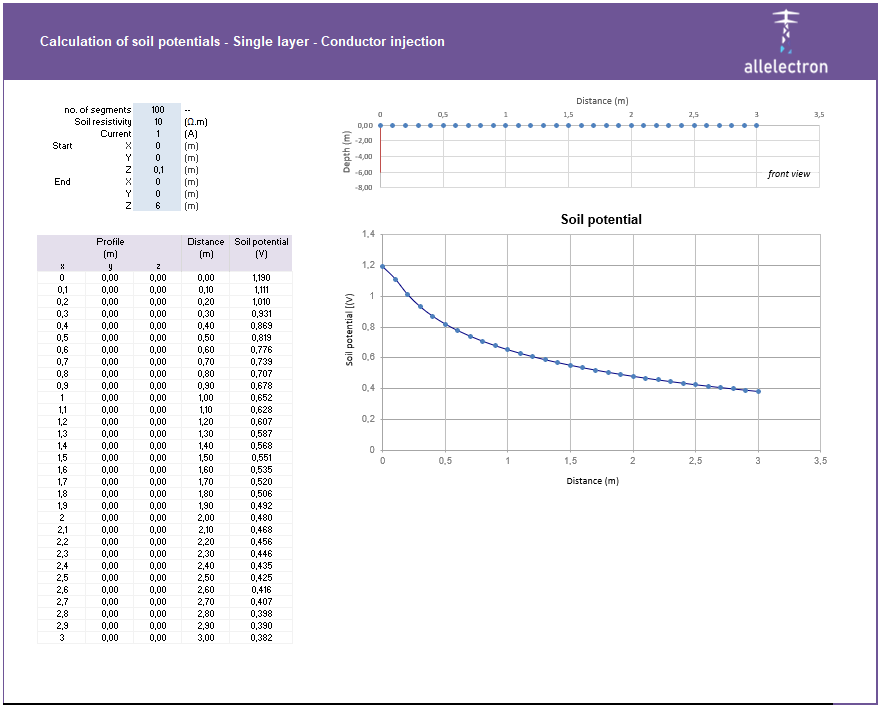The width and height of the screenshot is (880, 707).
Task: Click the Start X coordinate cell
Action: point(160,146)
